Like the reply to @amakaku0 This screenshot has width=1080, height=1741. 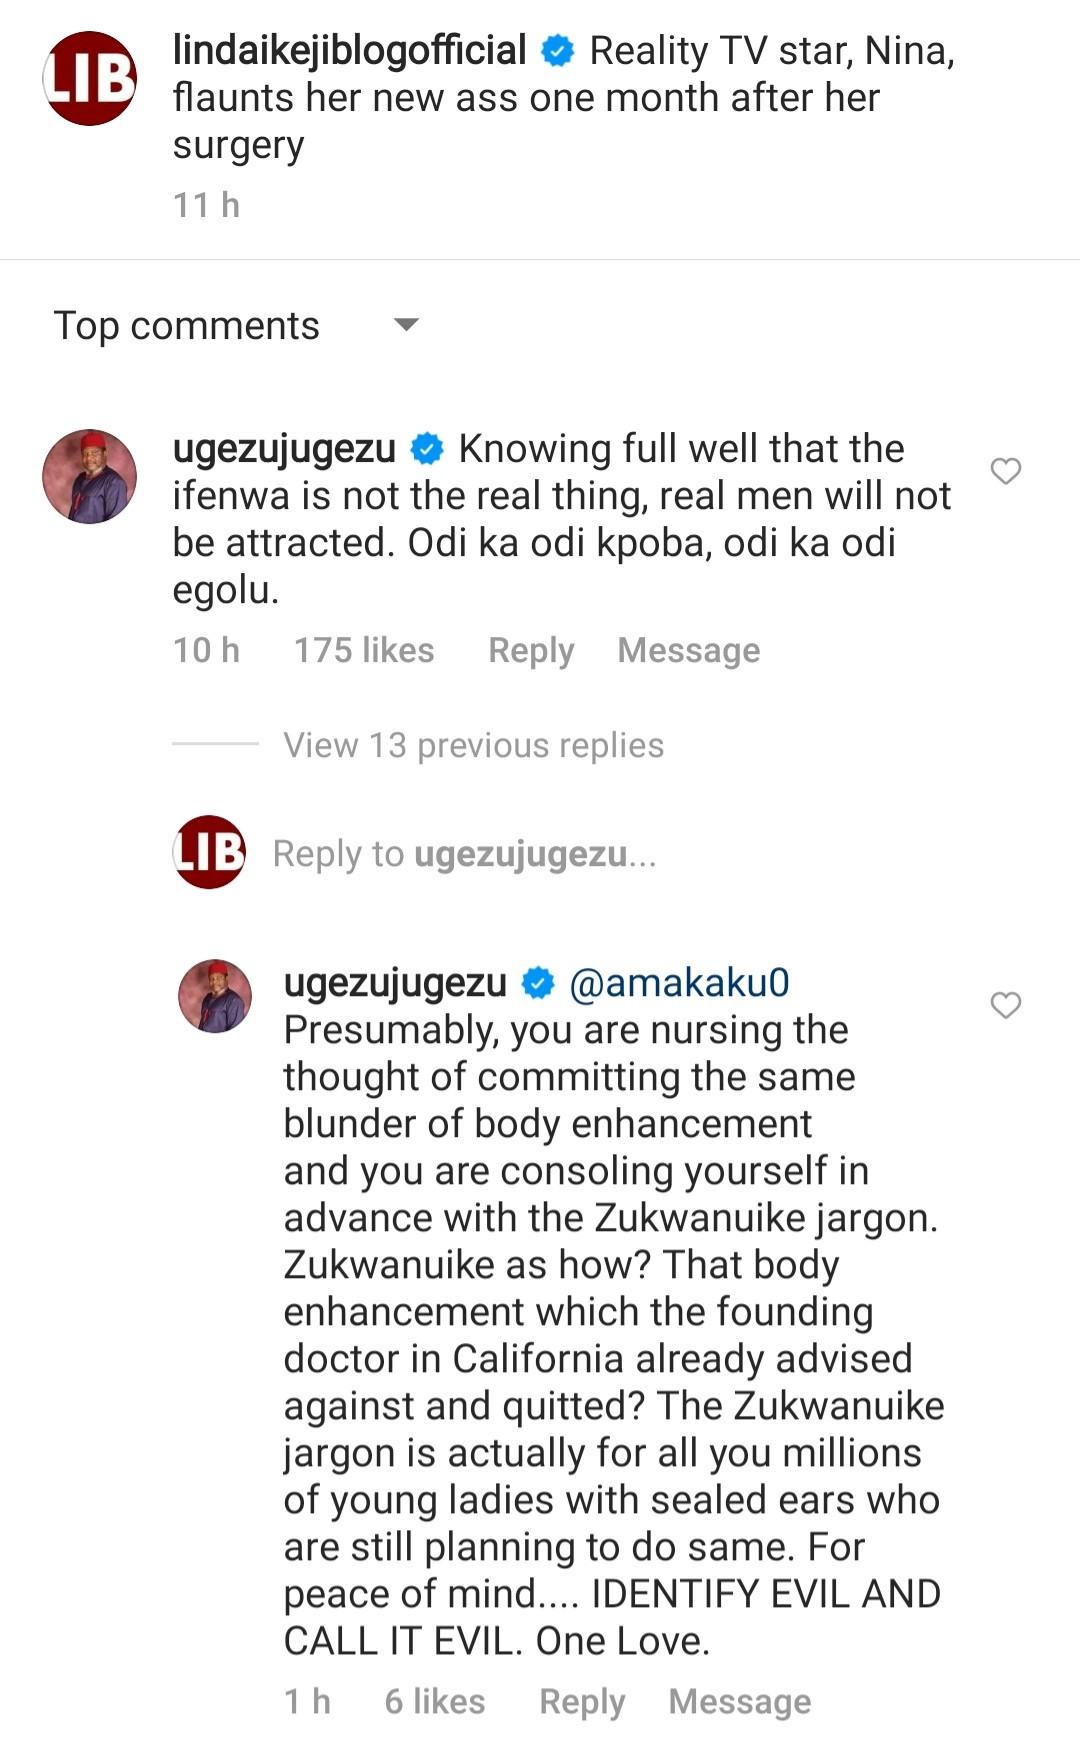[1005, 1005]
